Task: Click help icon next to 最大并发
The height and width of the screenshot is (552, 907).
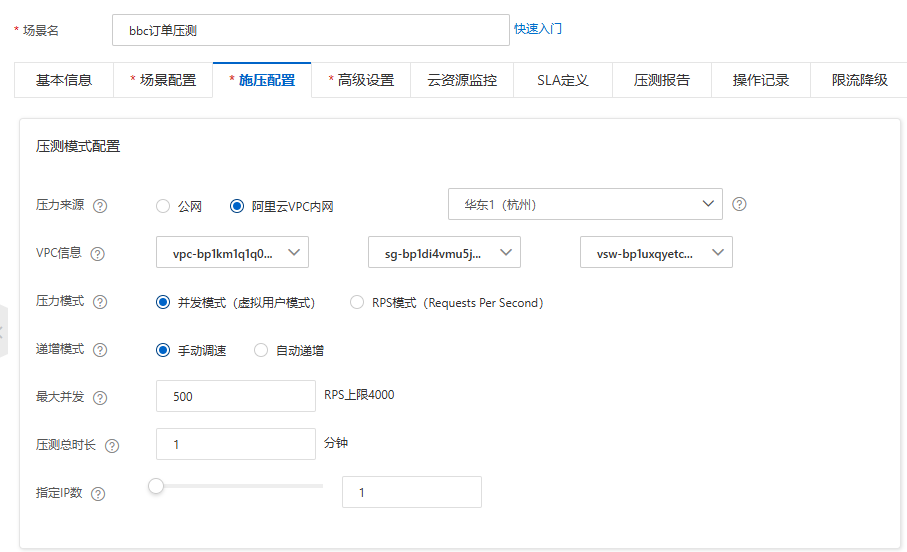Action: [100, 398]
